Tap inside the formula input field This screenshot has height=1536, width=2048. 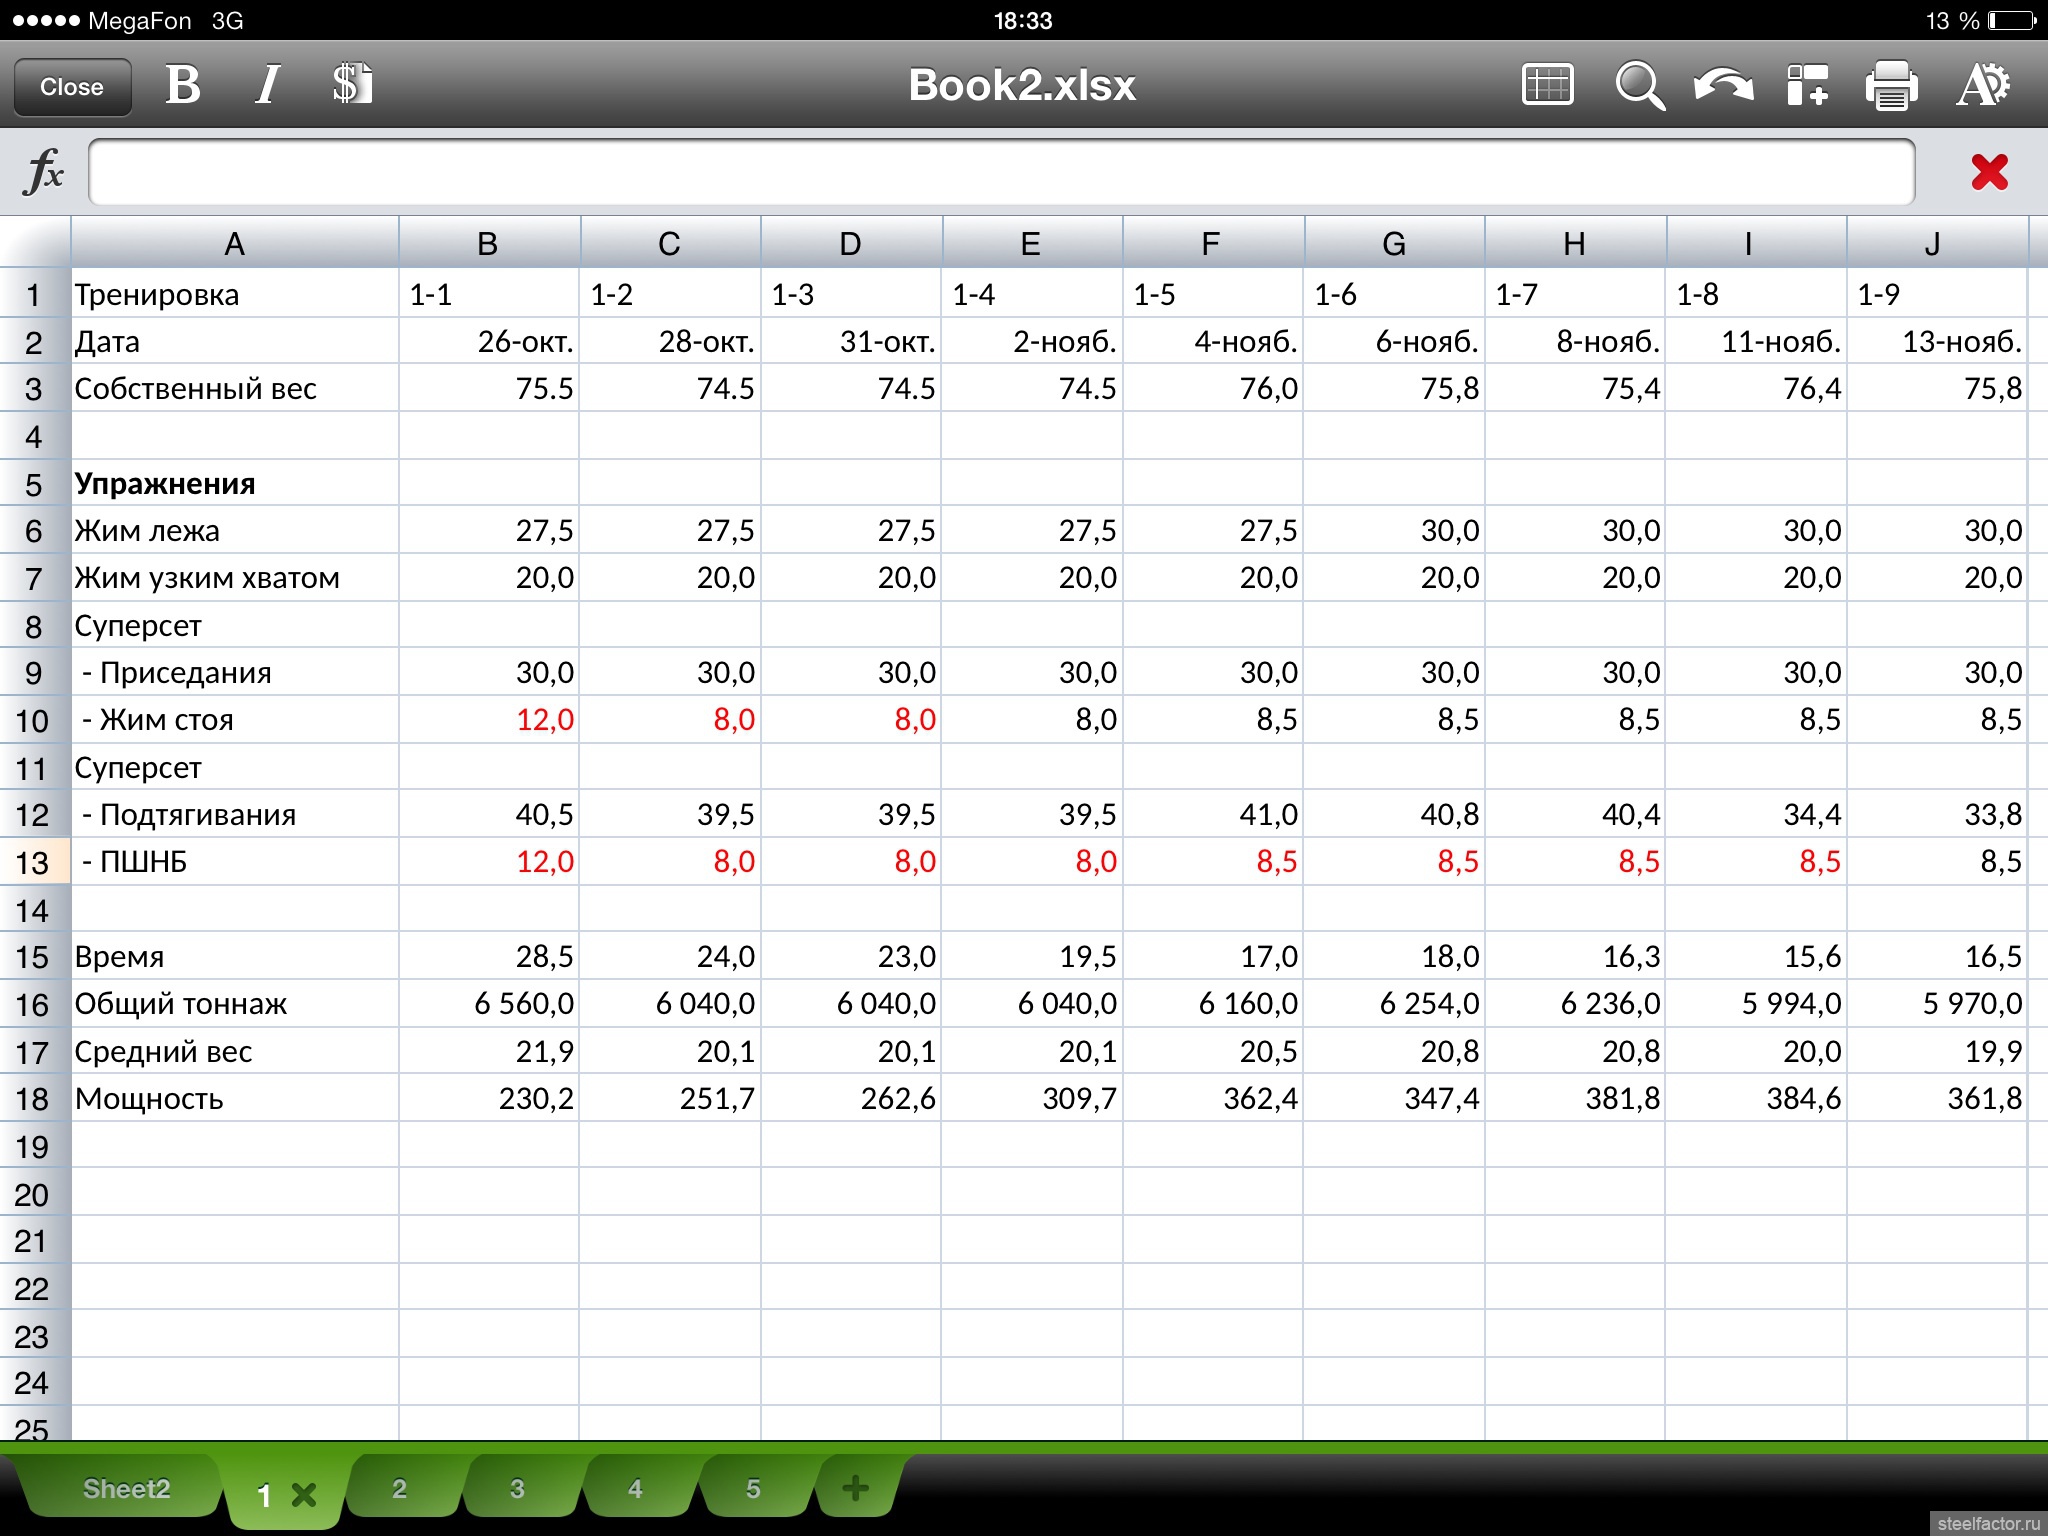click(x=1000, y=171)
